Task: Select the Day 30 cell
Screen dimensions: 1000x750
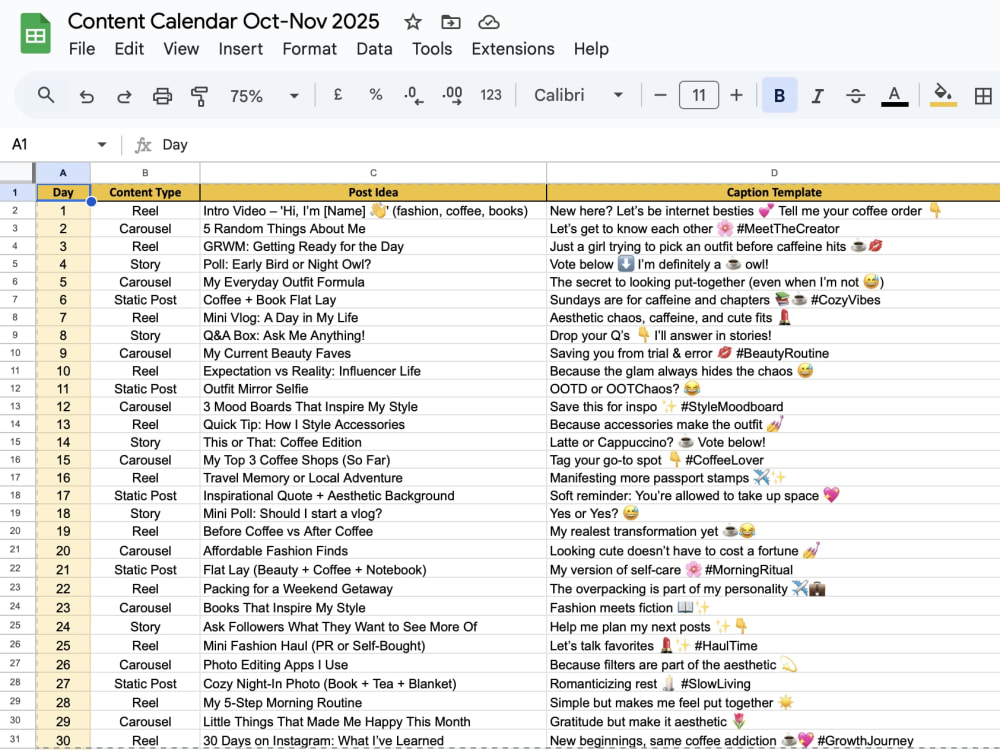Action: click(63, 740)
